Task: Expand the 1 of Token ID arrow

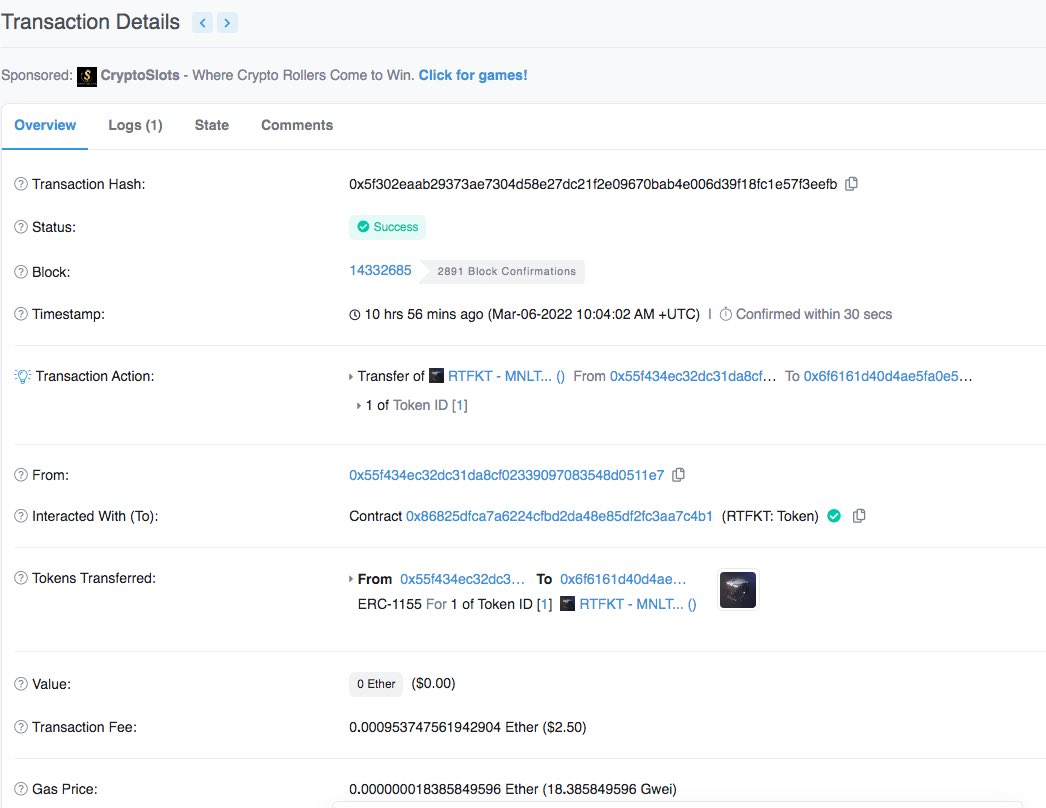Action: (359, 406)
